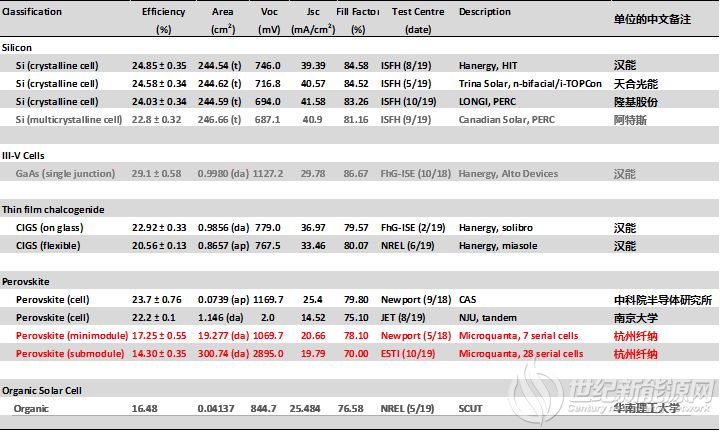720x432 pixels.
Task: Select test centre 'ISFH (8/19)'
Action: (406, 66)
